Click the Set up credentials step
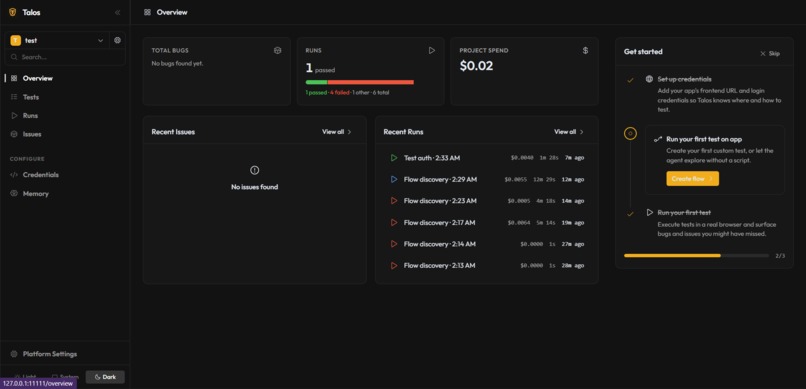This screenshot has height=389, width=806. [x=685, y=79]
